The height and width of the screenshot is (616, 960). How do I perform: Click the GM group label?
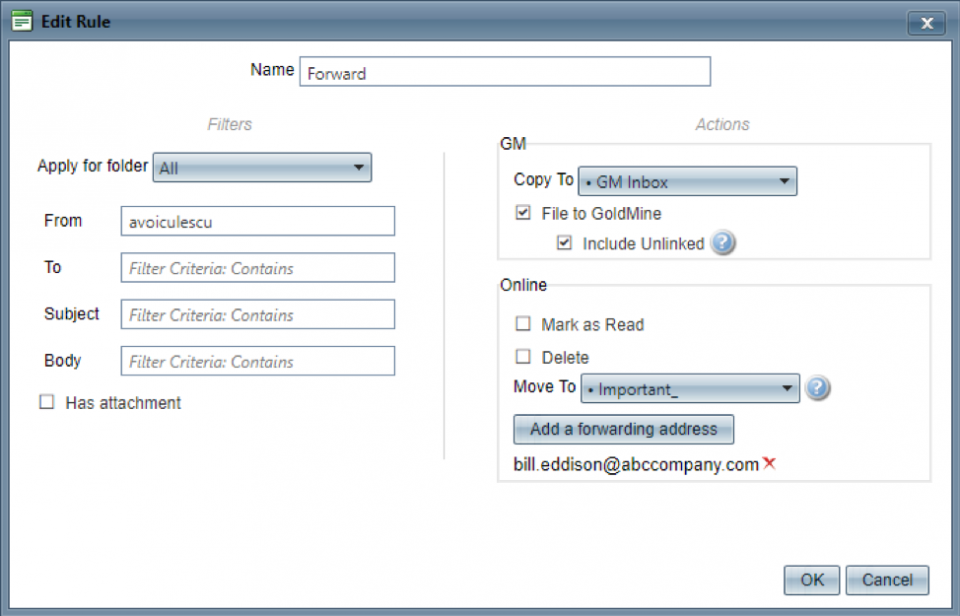(x=513, y=143)
